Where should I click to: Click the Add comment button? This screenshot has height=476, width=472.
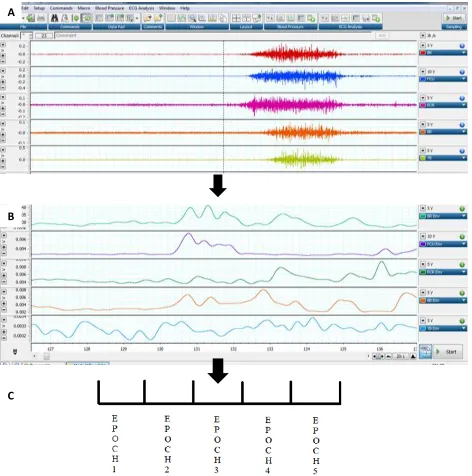382,35
